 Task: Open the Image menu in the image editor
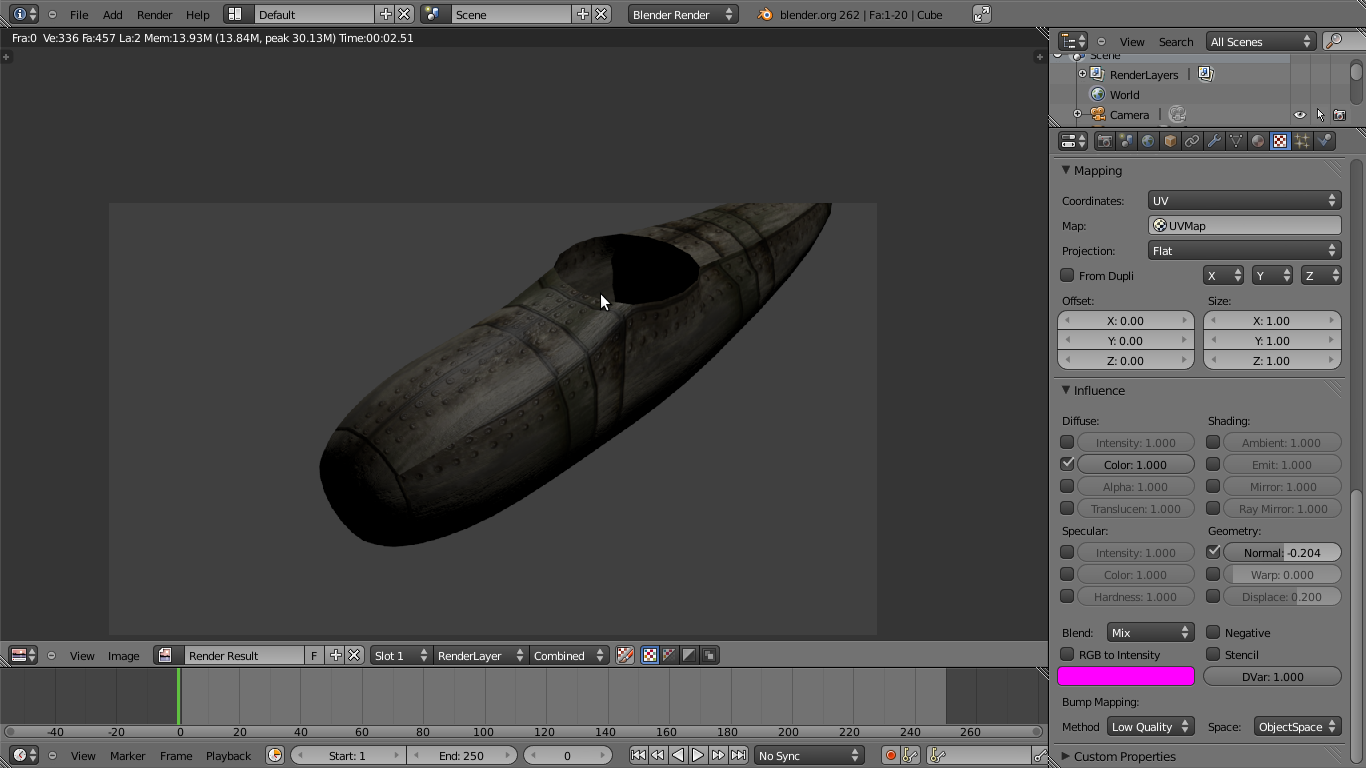(124, 655)
